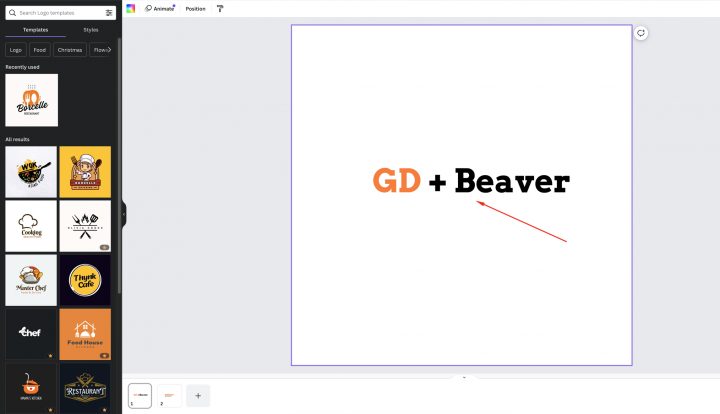This screenshot has height=414, width=720.
Task: Open the background color picker swatch
Action: tap(131, 8)
